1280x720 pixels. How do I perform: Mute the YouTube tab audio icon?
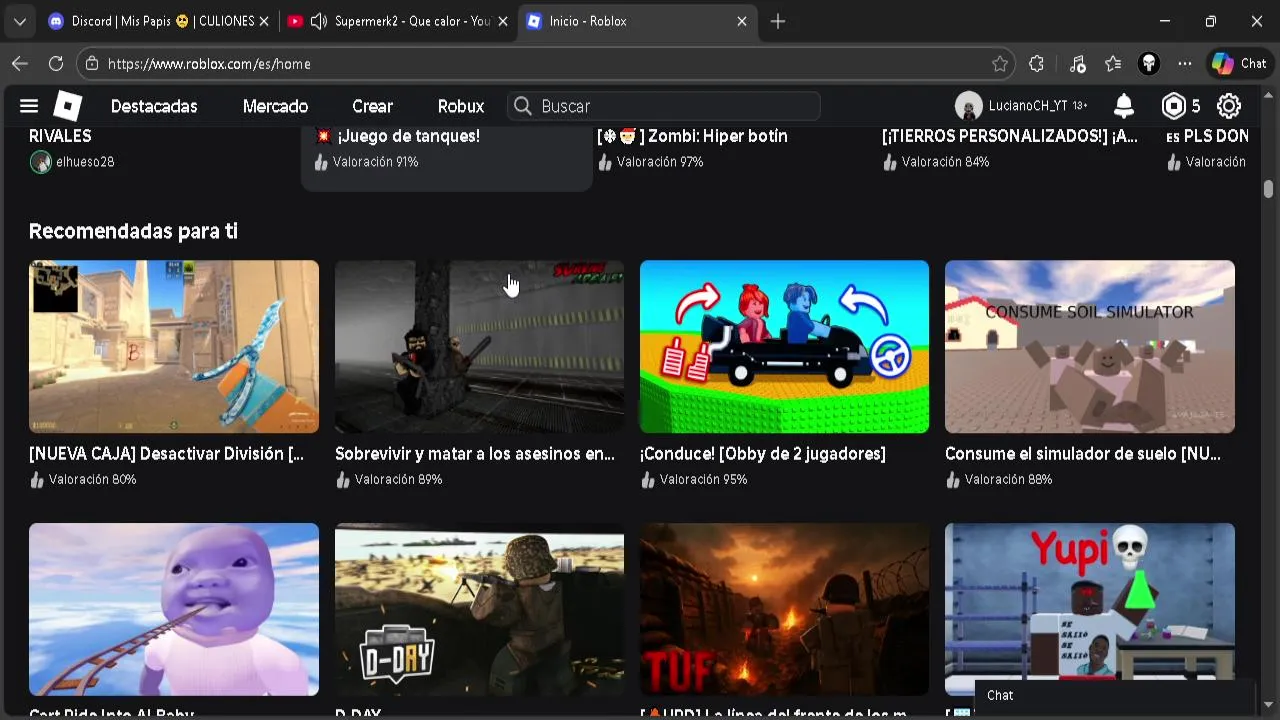coord(319,21)
